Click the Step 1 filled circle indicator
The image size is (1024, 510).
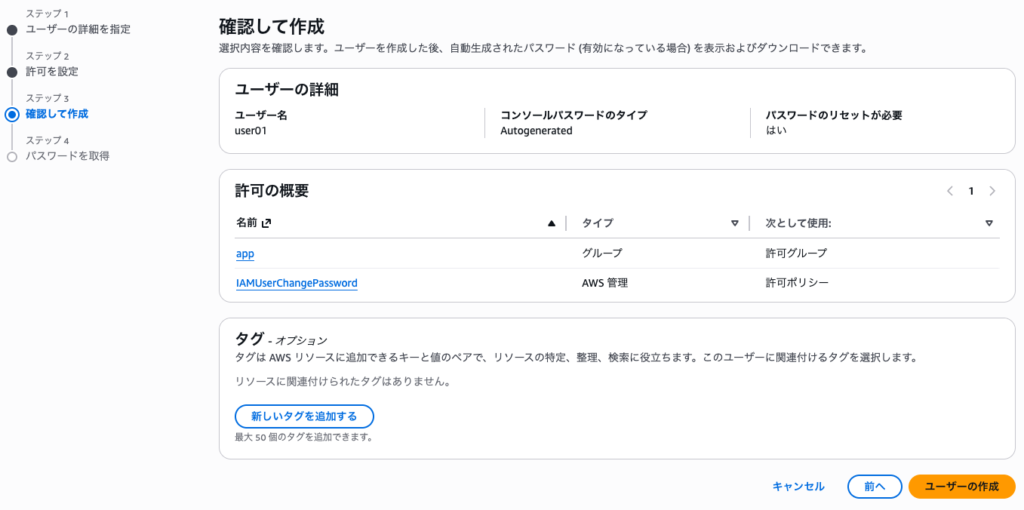click(12, 30)
